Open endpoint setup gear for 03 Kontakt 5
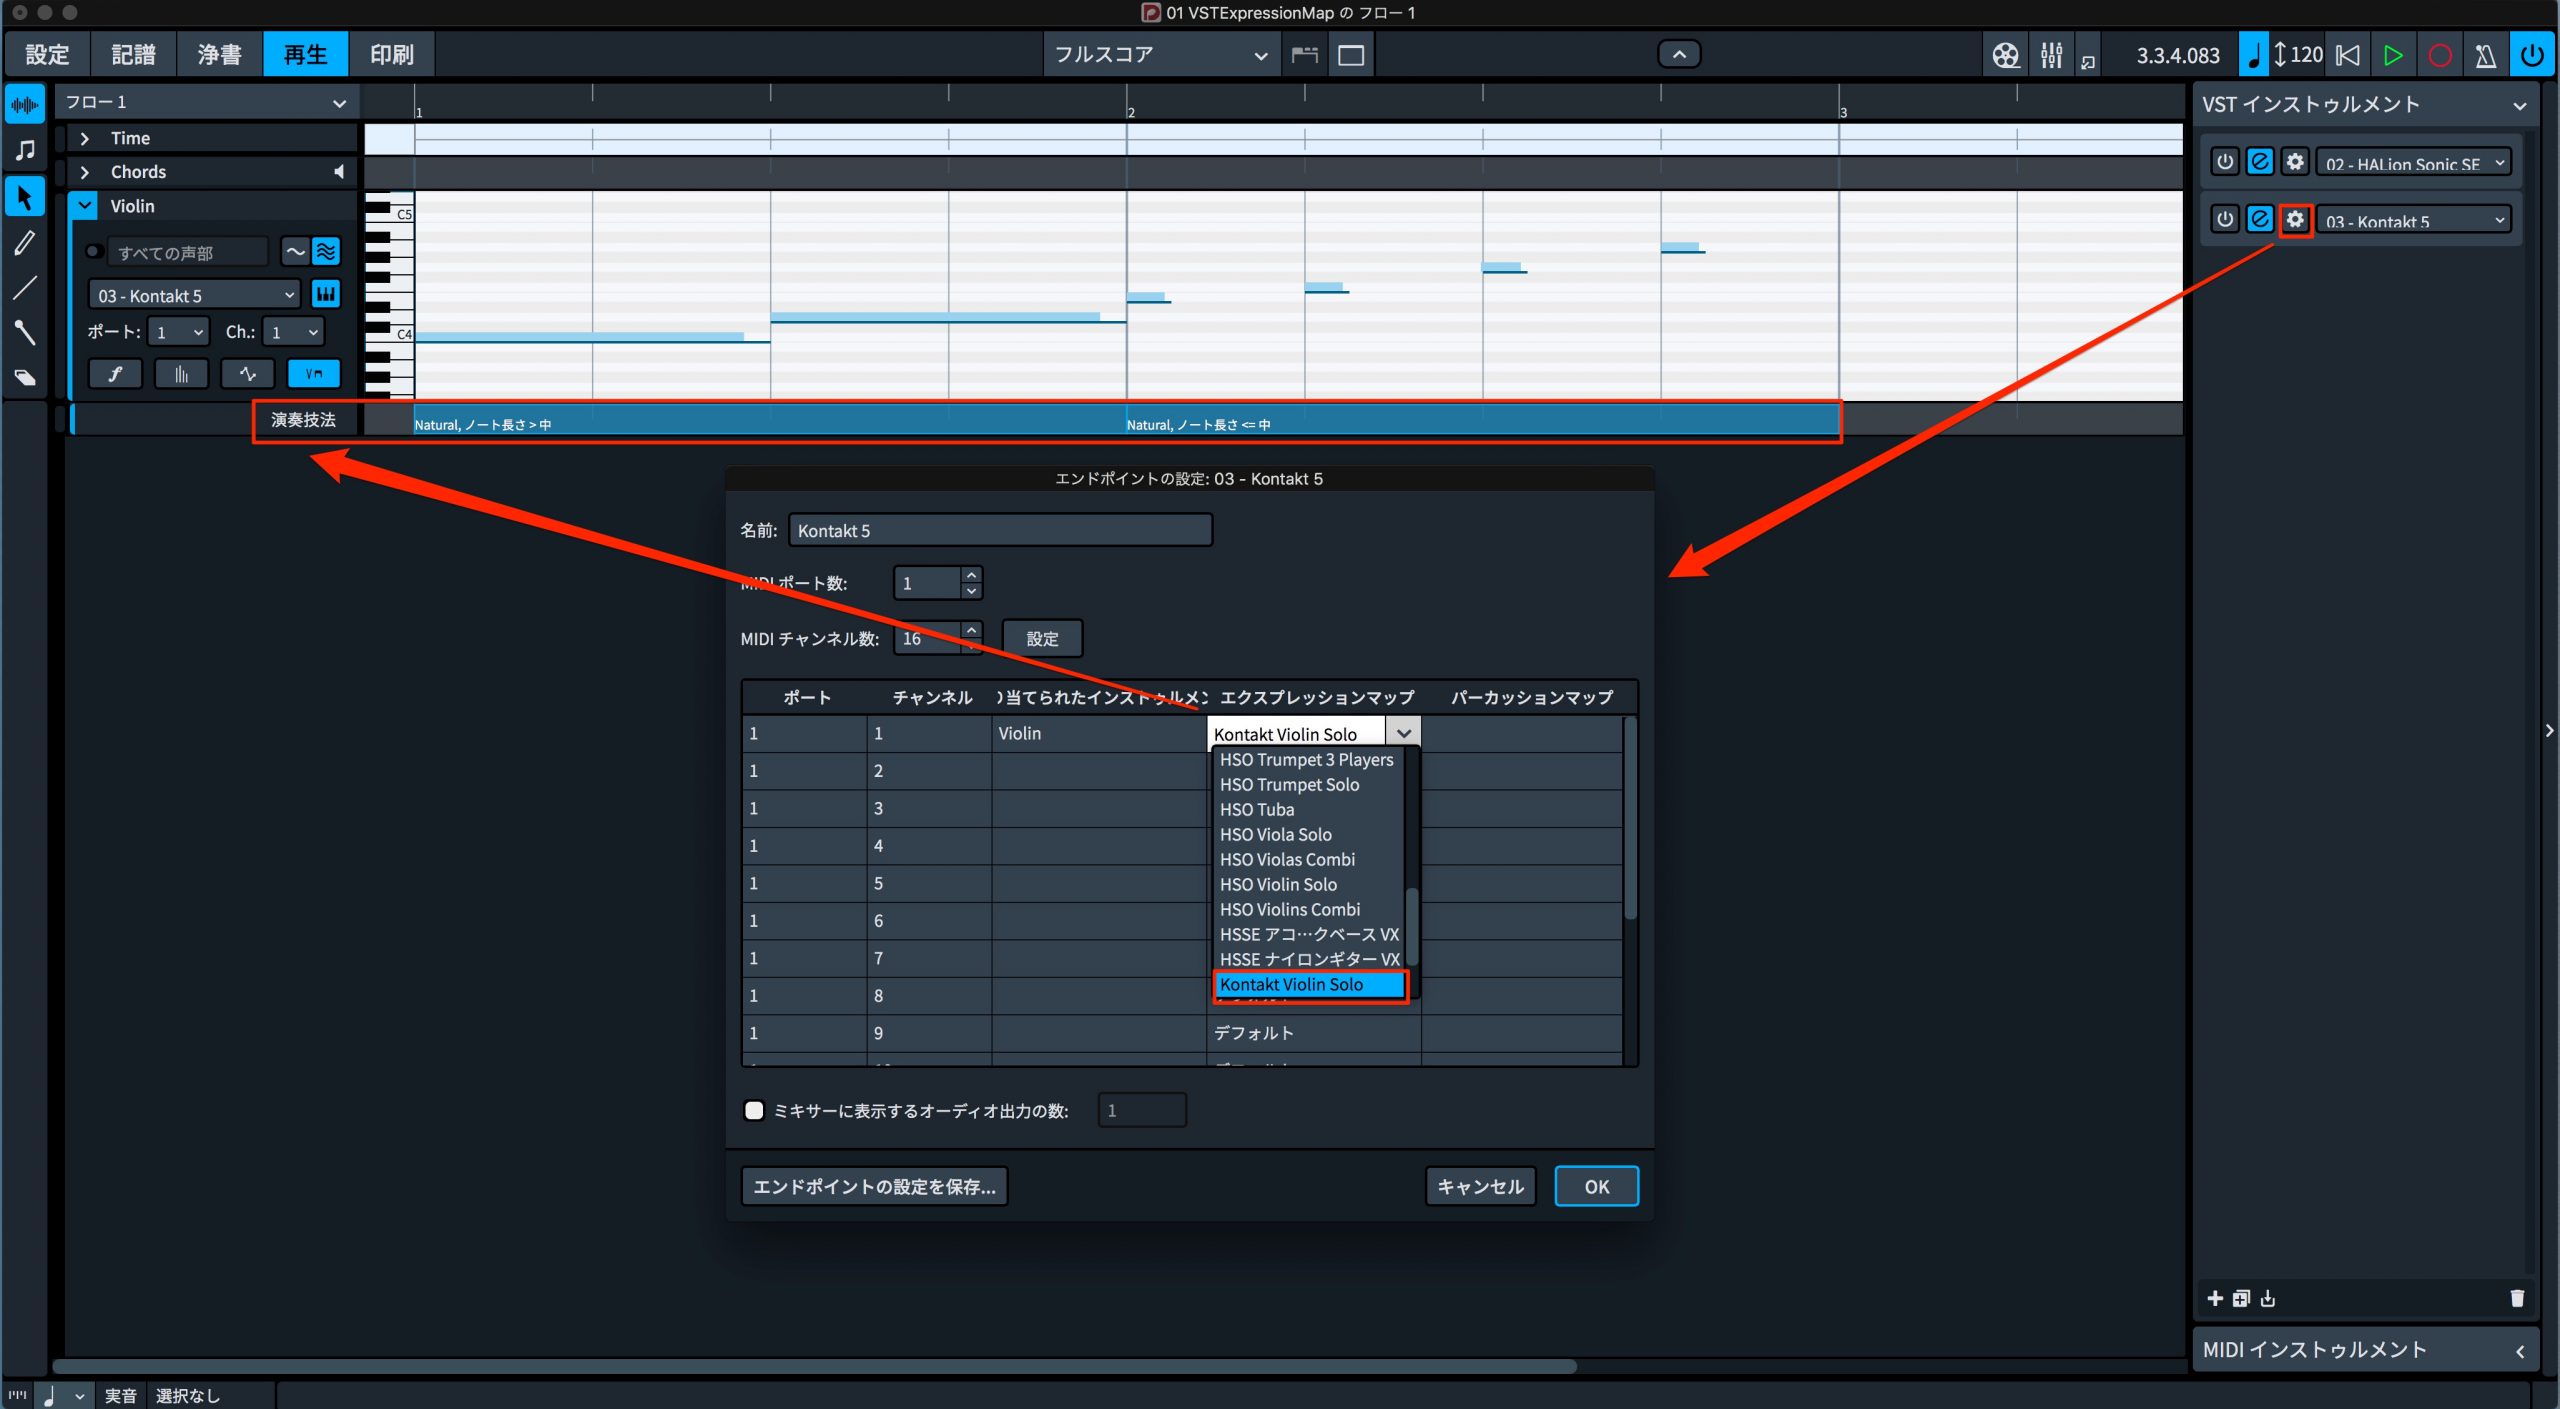 2295,219
